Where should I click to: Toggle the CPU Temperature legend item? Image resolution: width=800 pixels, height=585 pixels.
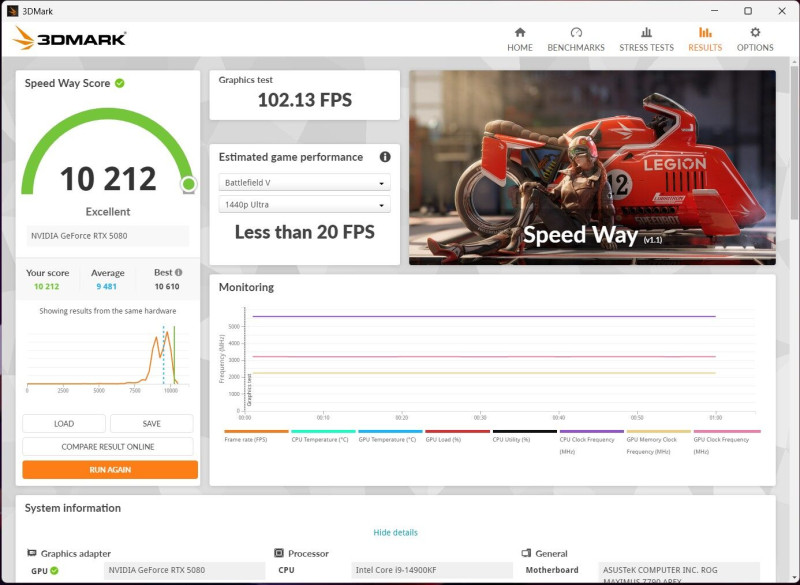click(323, 437)
